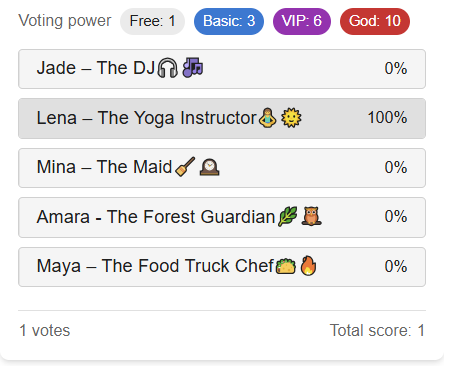The height and width of the screenshot is (366, 454).
Task: Pick Maya – The Food Truck Chef
Action: pyautogui.click(x=222, y=267)
